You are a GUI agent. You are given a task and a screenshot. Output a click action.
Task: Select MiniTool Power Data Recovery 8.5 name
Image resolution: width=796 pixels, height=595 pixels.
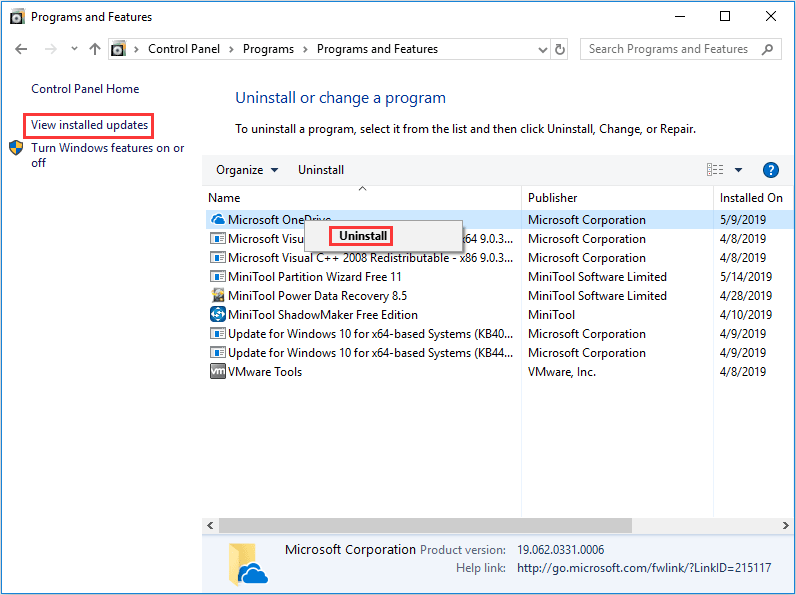pyautogui.click(x=317, y=296)
